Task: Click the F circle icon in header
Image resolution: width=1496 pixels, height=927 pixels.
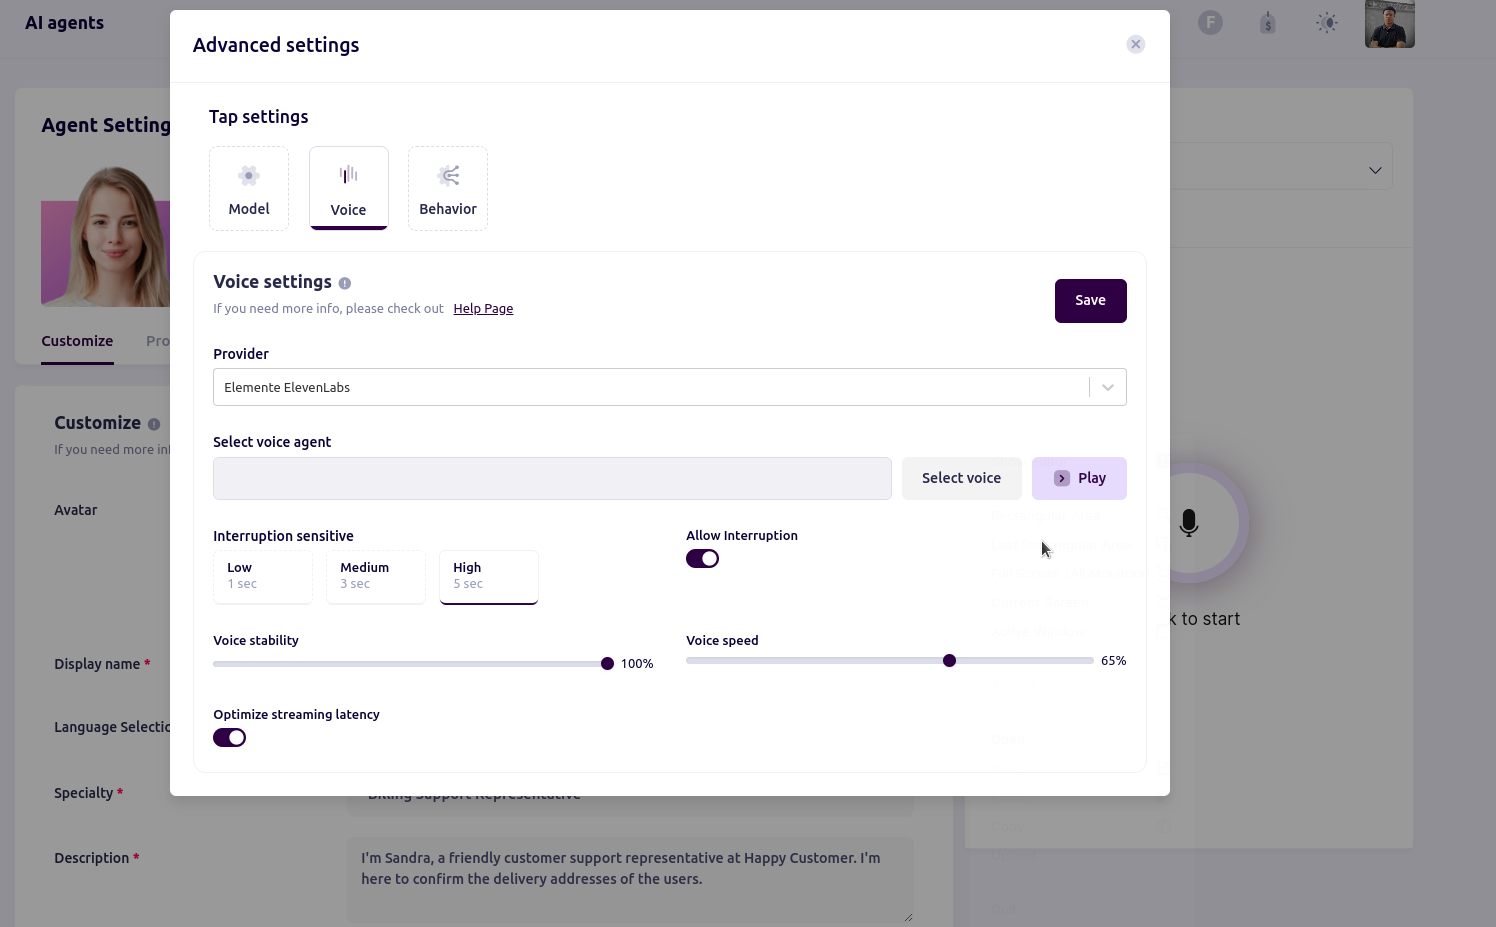Action: (1210, 23)
